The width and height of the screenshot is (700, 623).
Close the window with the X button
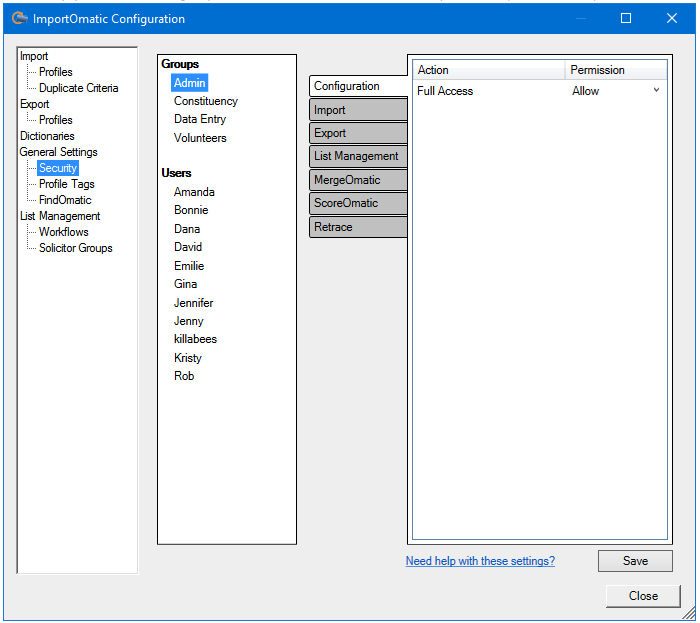click(671, 18)
